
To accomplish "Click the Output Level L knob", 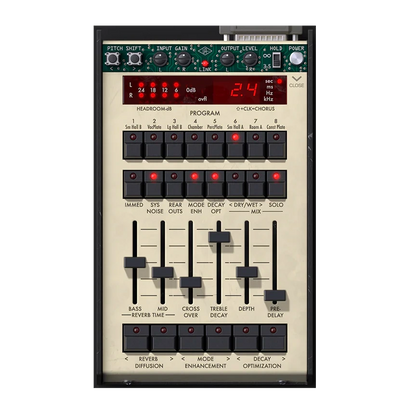I will 227,59.
